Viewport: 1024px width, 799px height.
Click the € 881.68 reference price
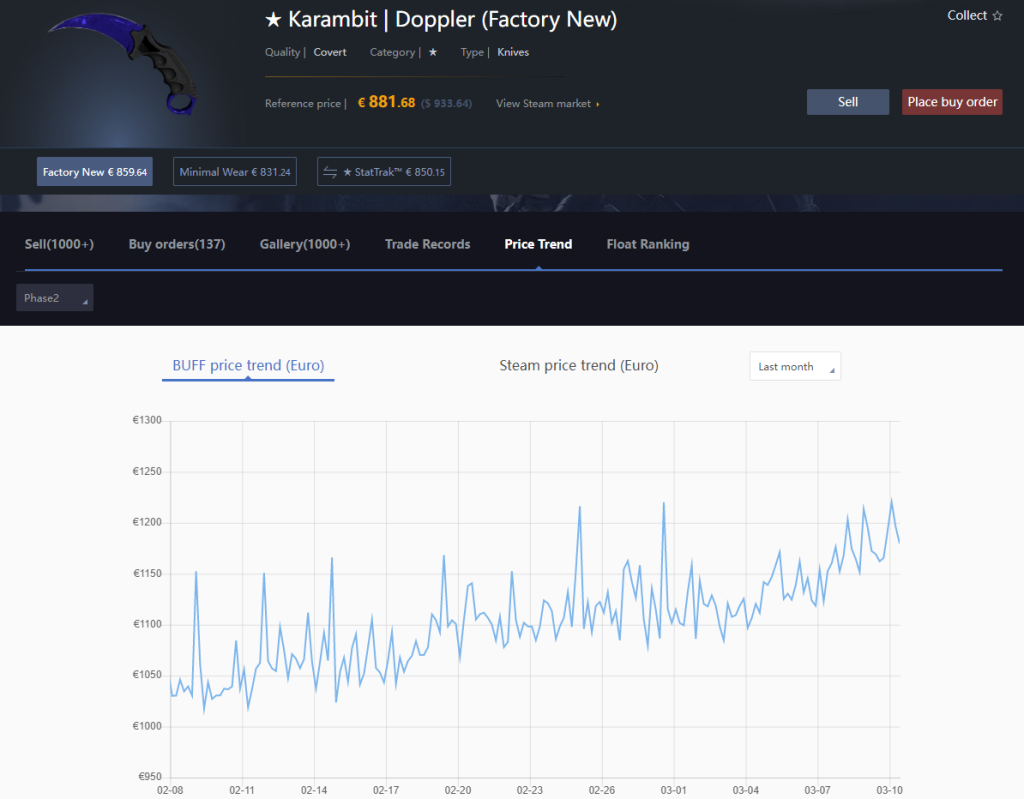[x=387, y=102]
